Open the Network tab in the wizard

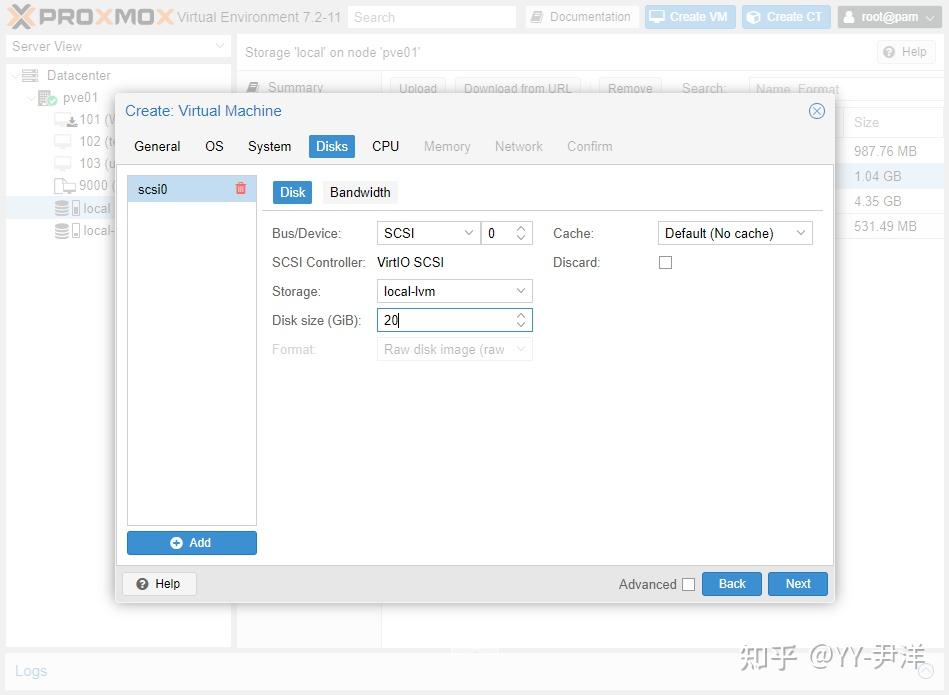click(x=518, y=146)
